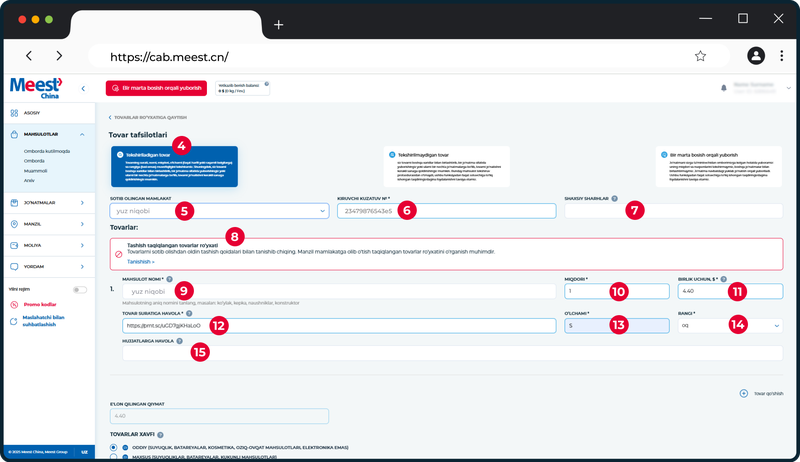Open the notifications bell
Image resolution: width=800 pixels, height=462 pixels.
coord(723,88)
